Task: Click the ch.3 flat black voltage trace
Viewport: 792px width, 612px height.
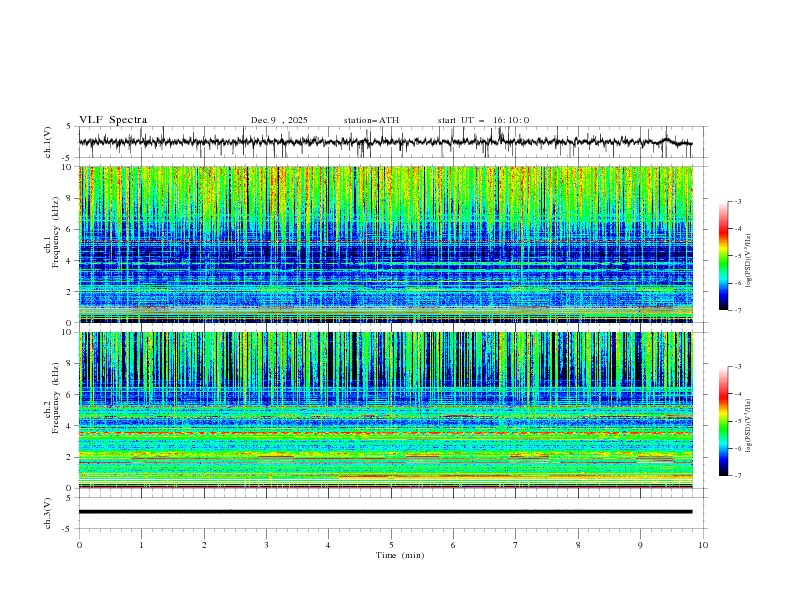Action: [385, 512]
